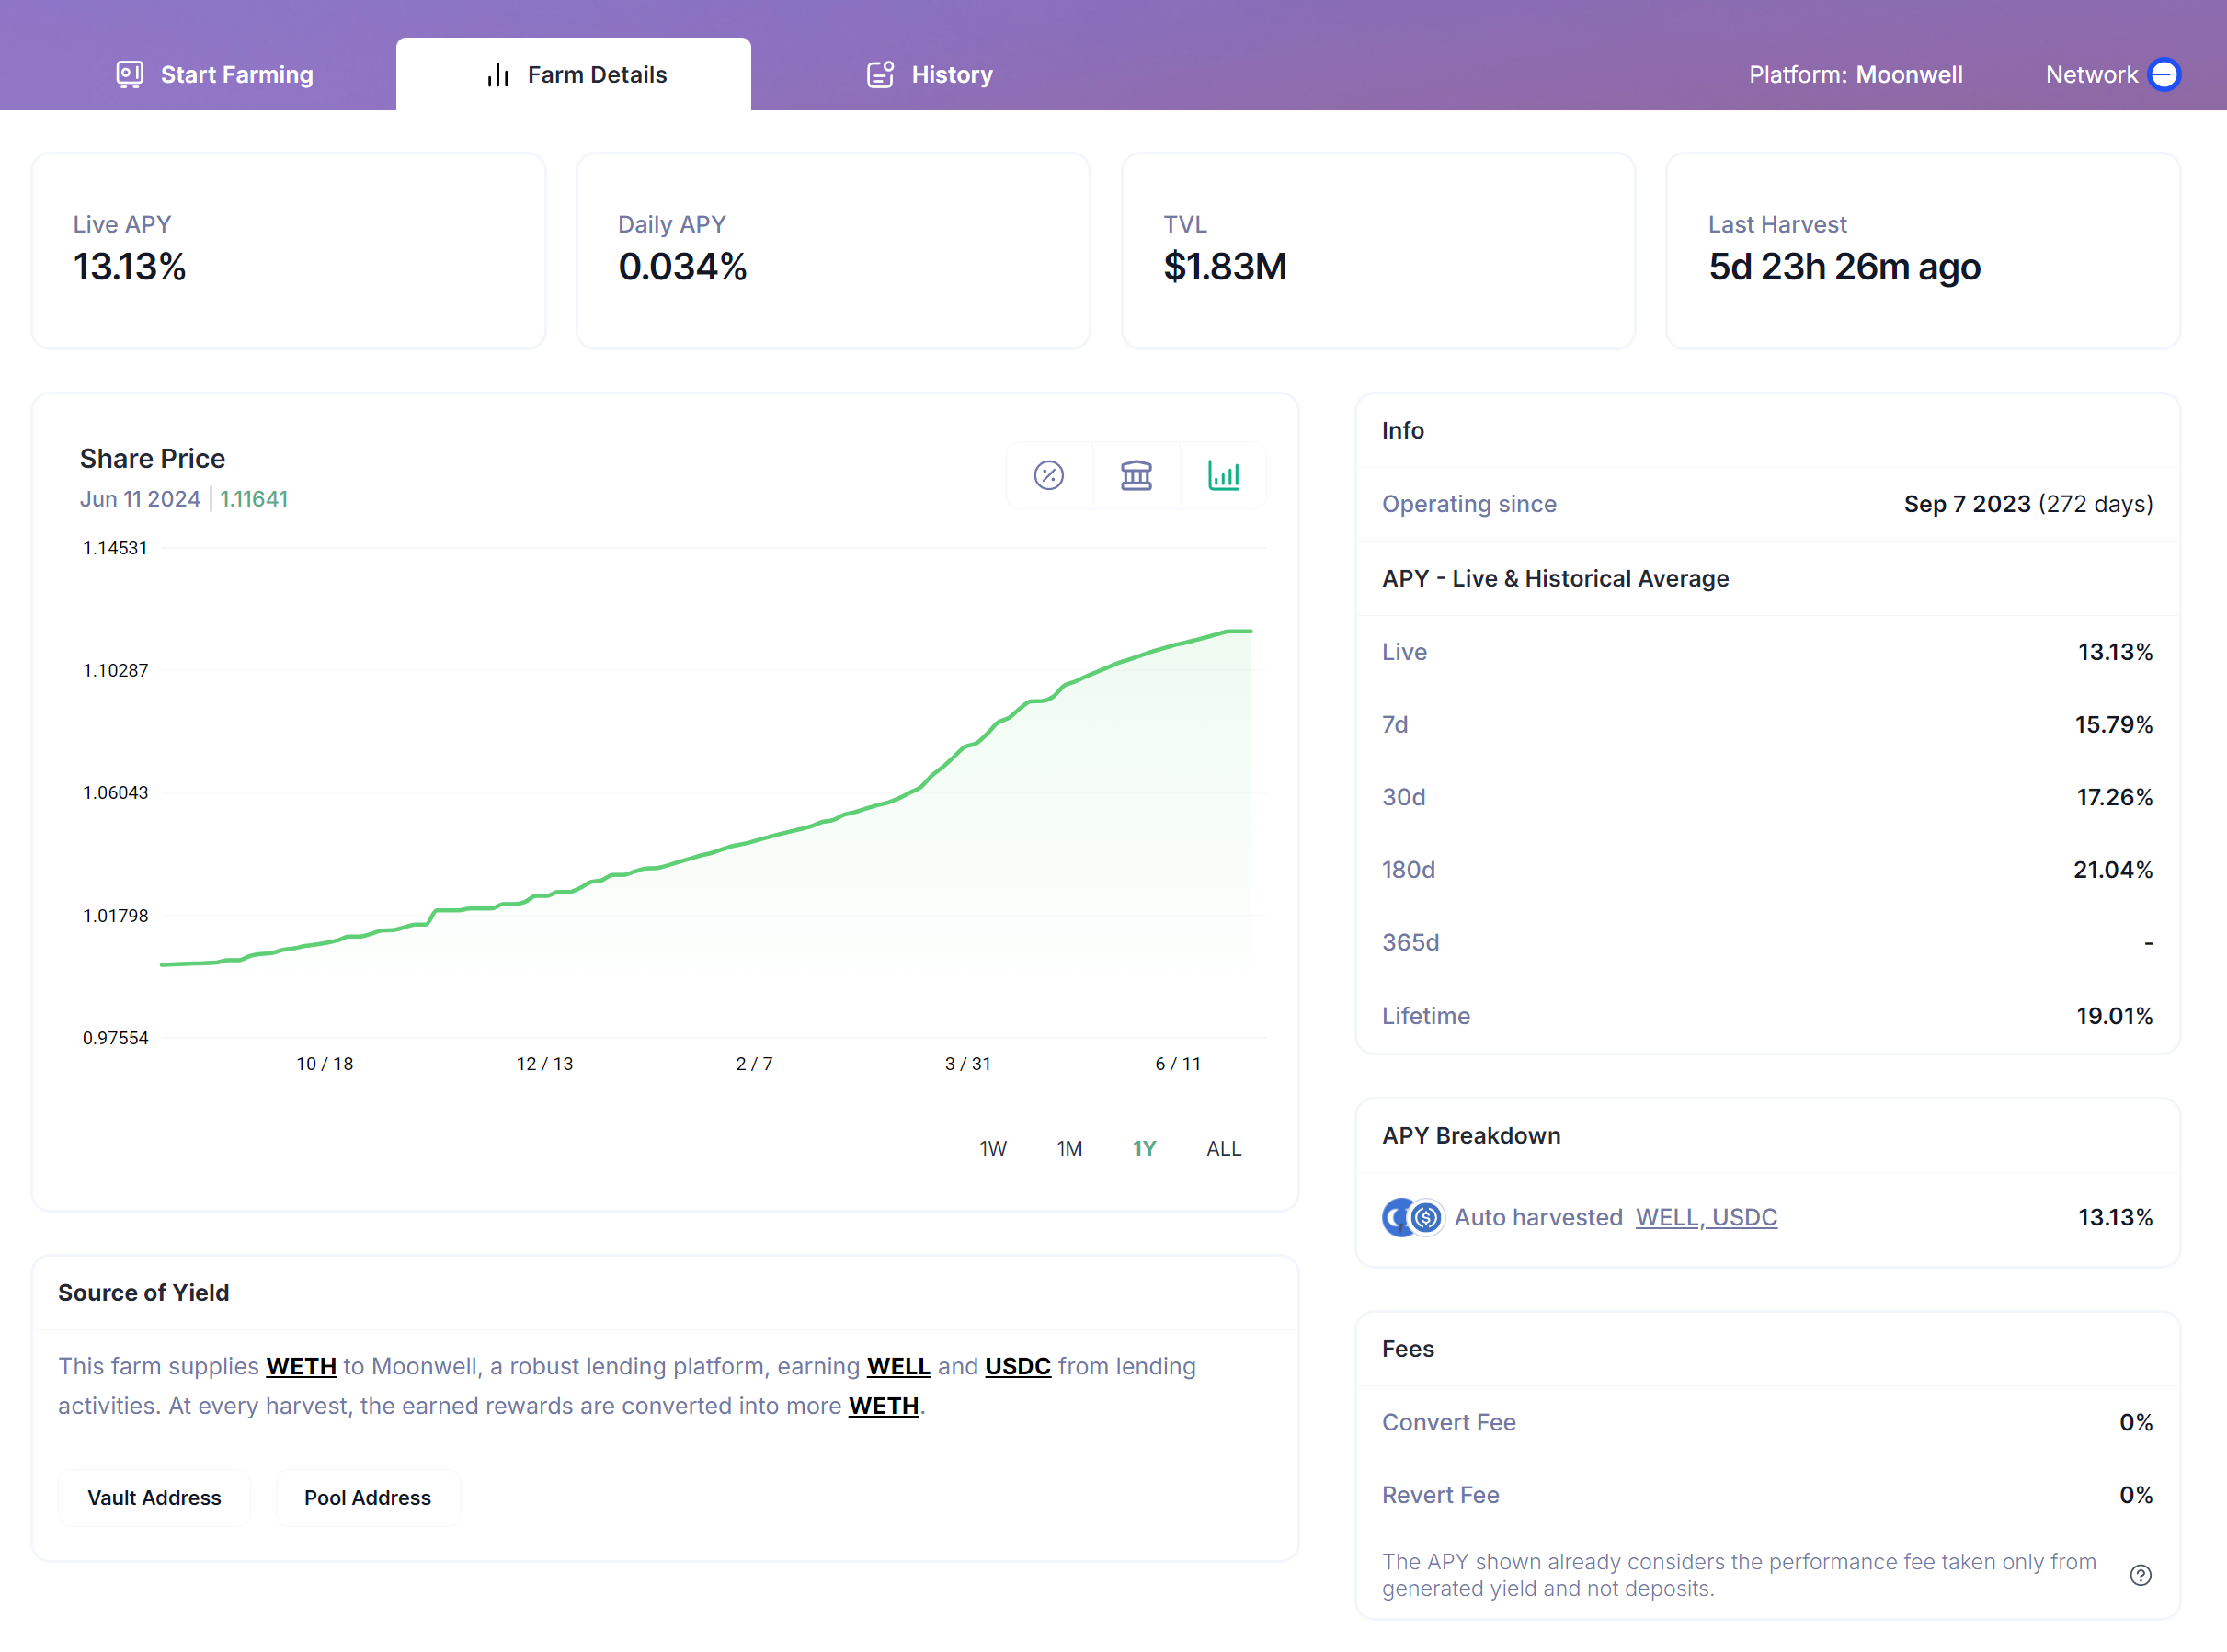Open the Network selector

click(2092, 74)
